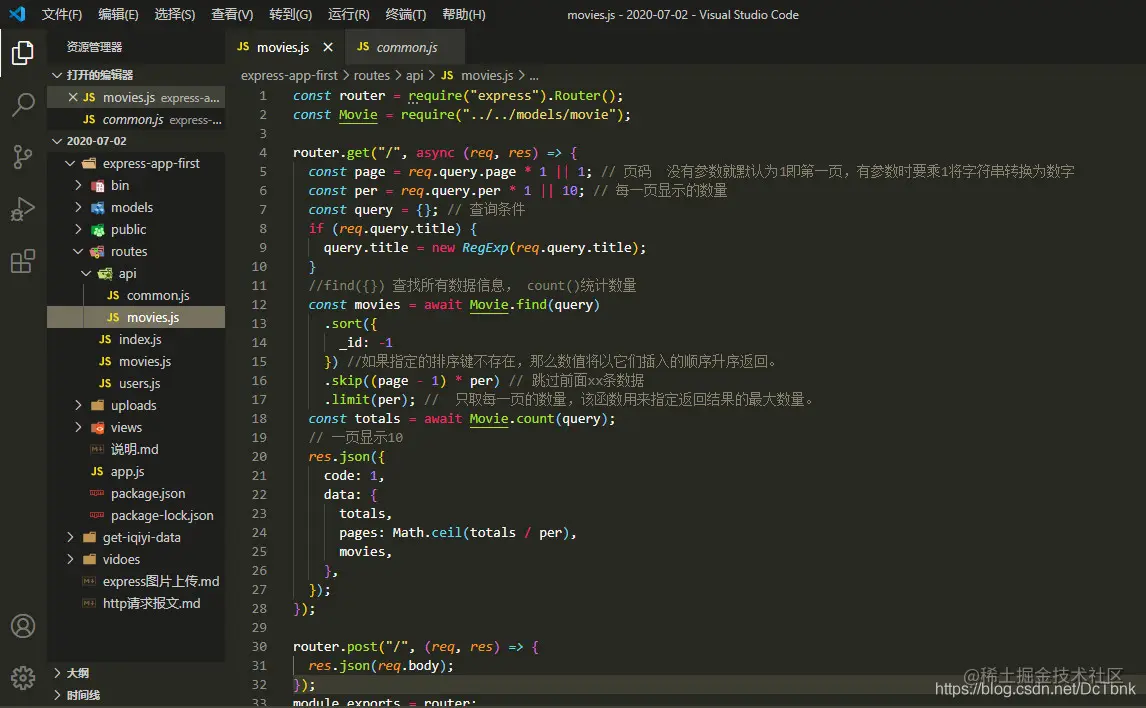Viewport: 1146px width, 708px height.
Task: Expand the 大纲 outline section
Action: click(57, 673)
